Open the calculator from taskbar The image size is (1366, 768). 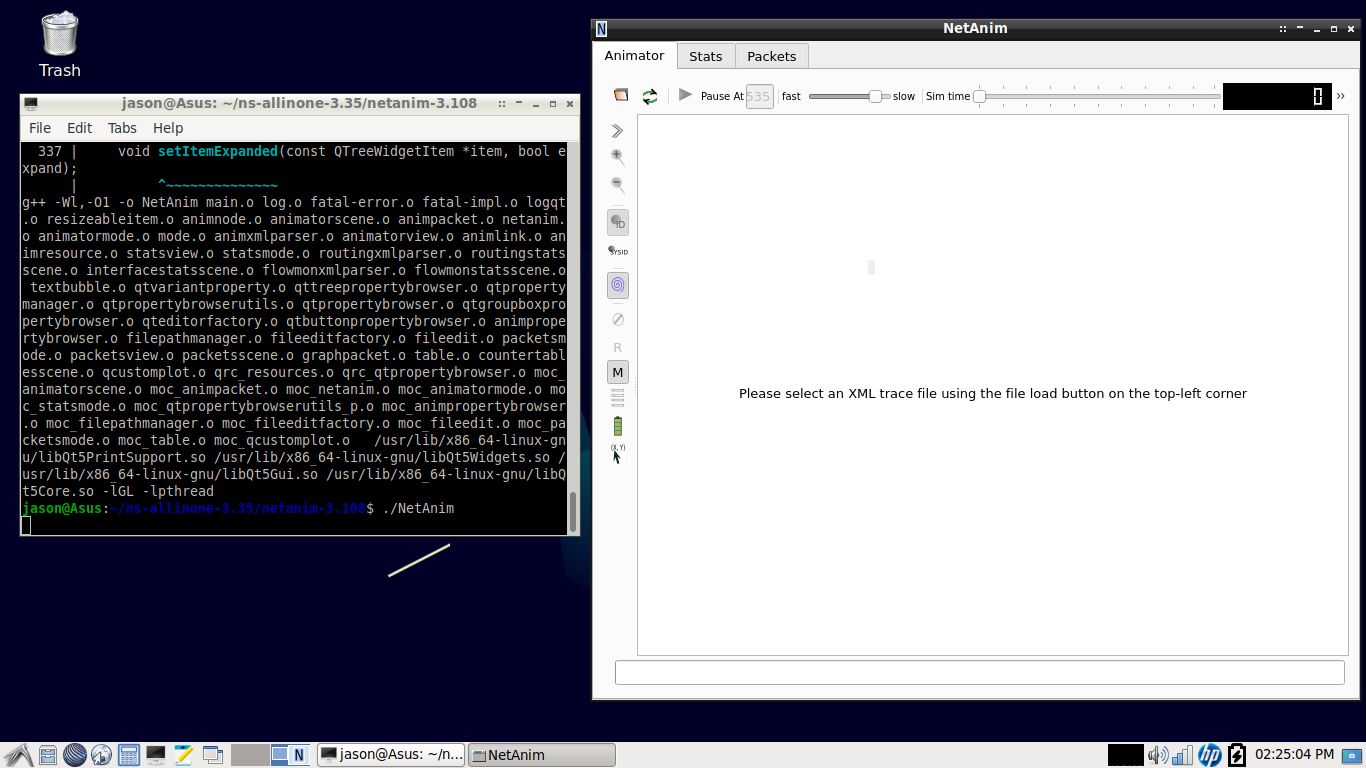(x=128, y=755)
